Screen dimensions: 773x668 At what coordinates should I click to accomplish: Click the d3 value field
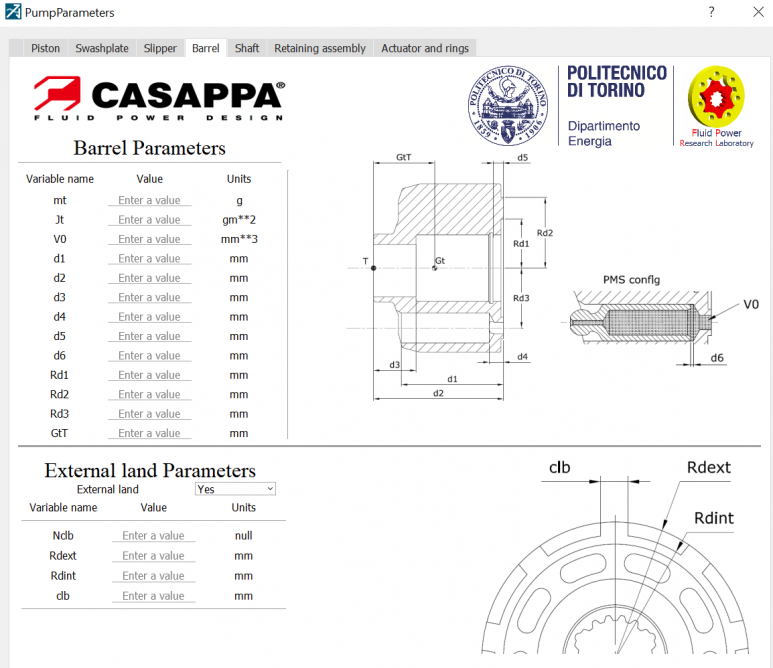pos(149,297)
